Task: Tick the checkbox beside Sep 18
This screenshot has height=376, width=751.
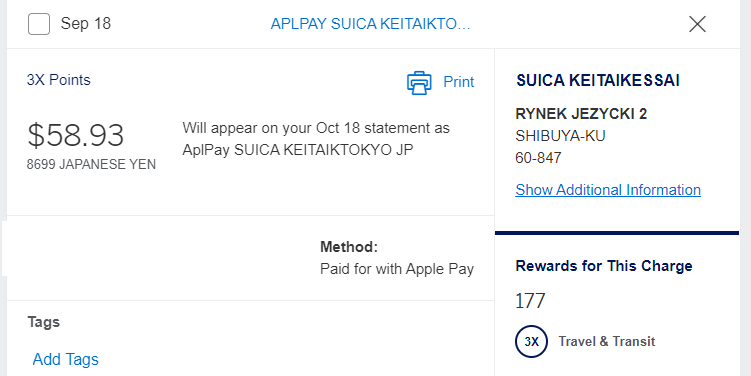Action: [39, 24]
